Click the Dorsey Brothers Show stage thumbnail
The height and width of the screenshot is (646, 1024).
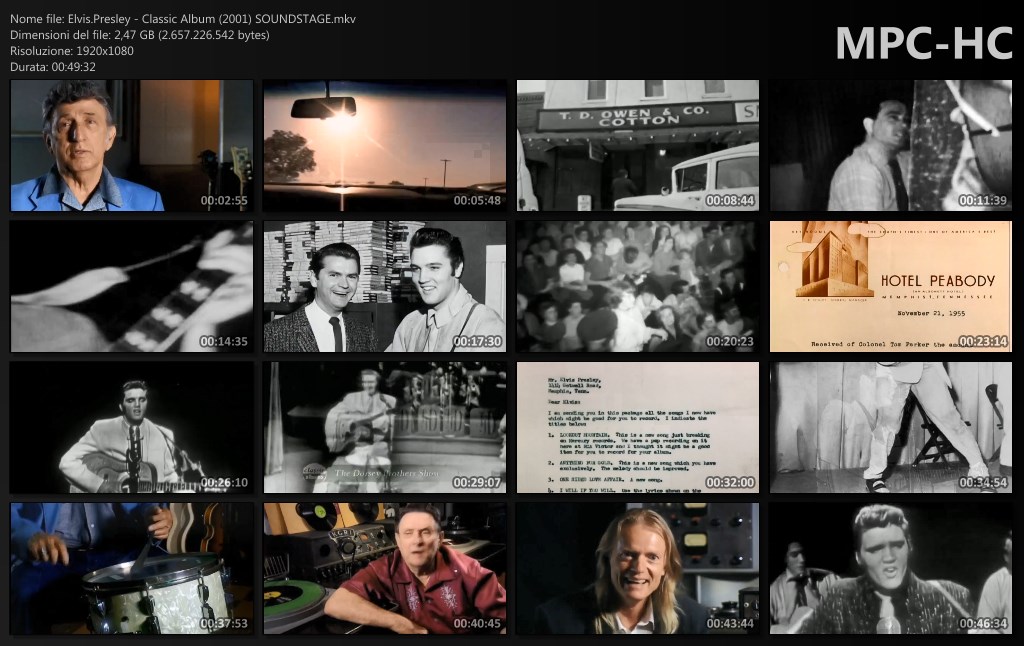(385, 428)
